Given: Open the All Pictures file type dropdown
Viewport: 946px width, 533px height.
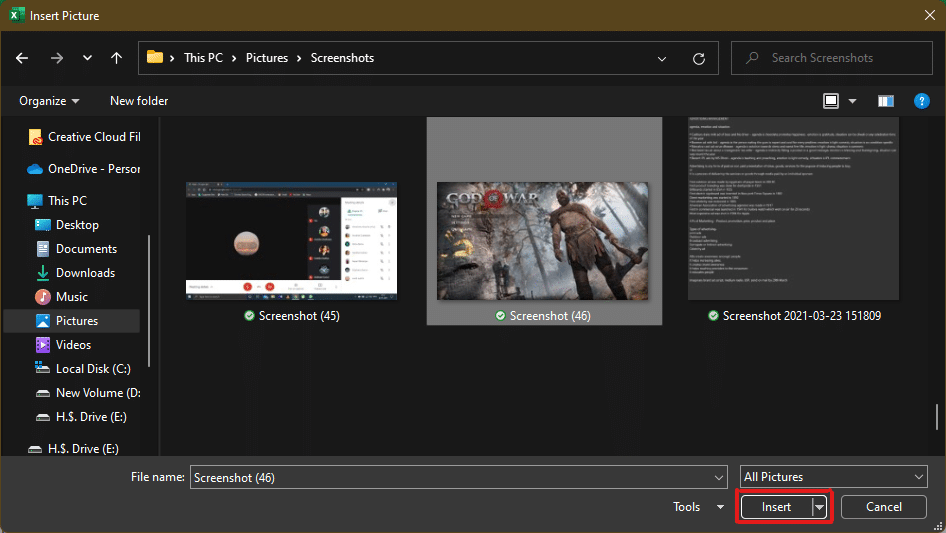Looking at the screenshot, I should [x=833, y=477].
